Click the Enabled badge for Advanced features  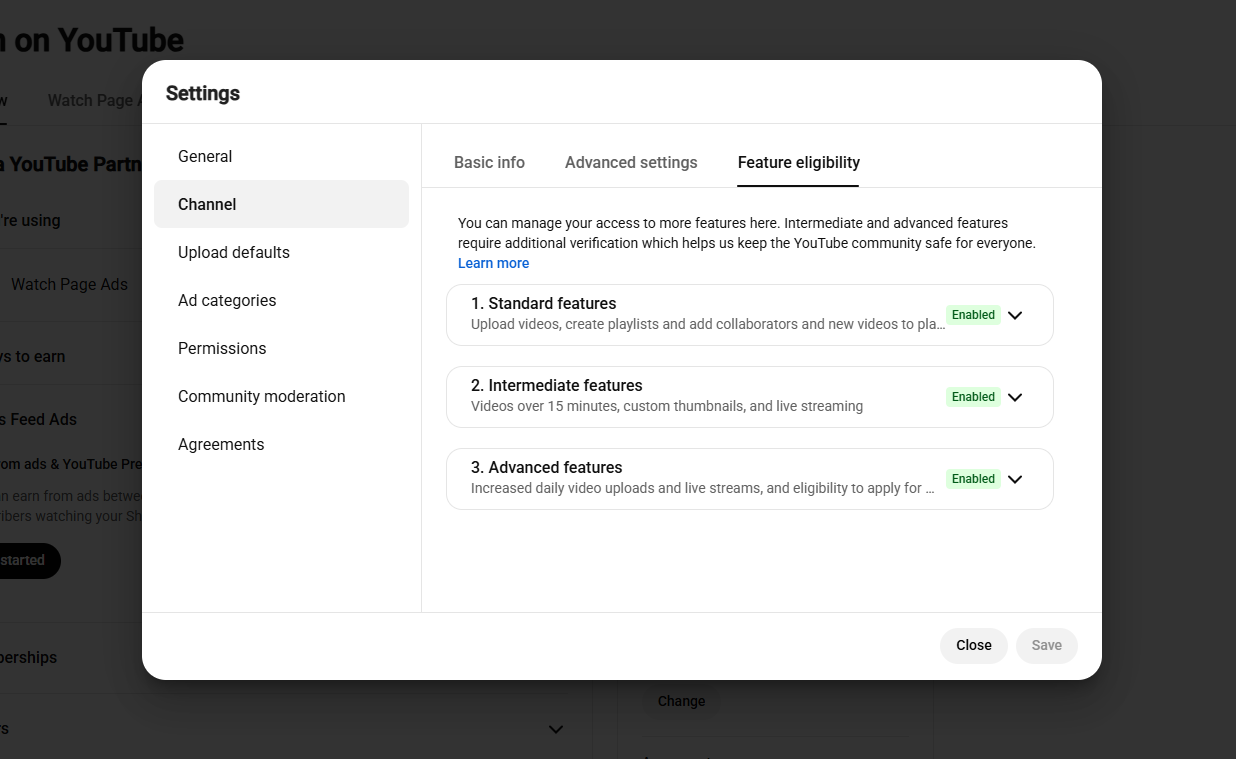point(973,479)
